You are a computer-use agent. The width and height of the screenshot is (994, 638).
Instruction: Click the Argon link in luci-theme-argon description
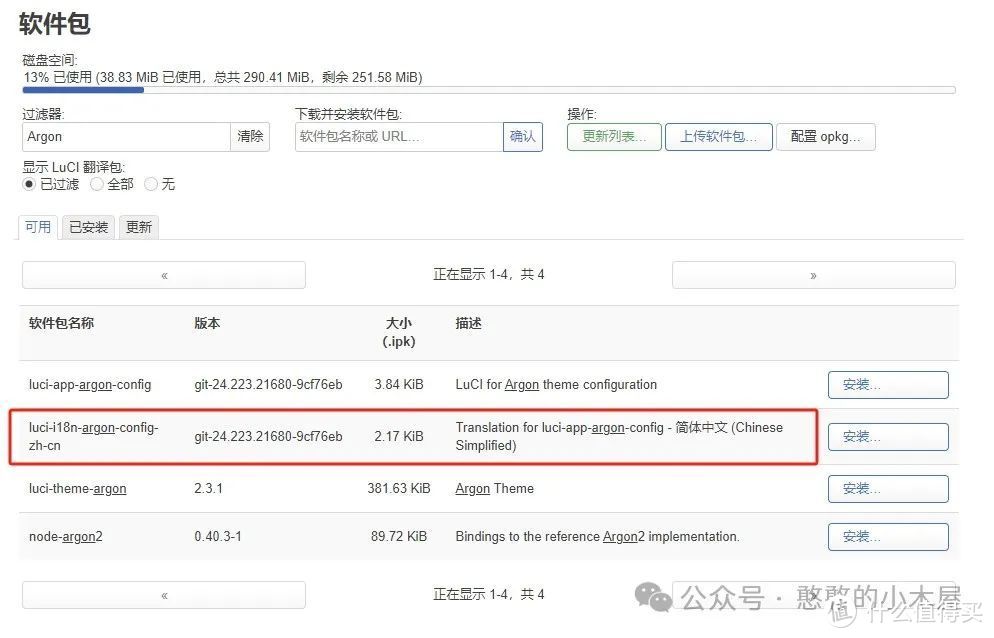(x=475, y=488)
